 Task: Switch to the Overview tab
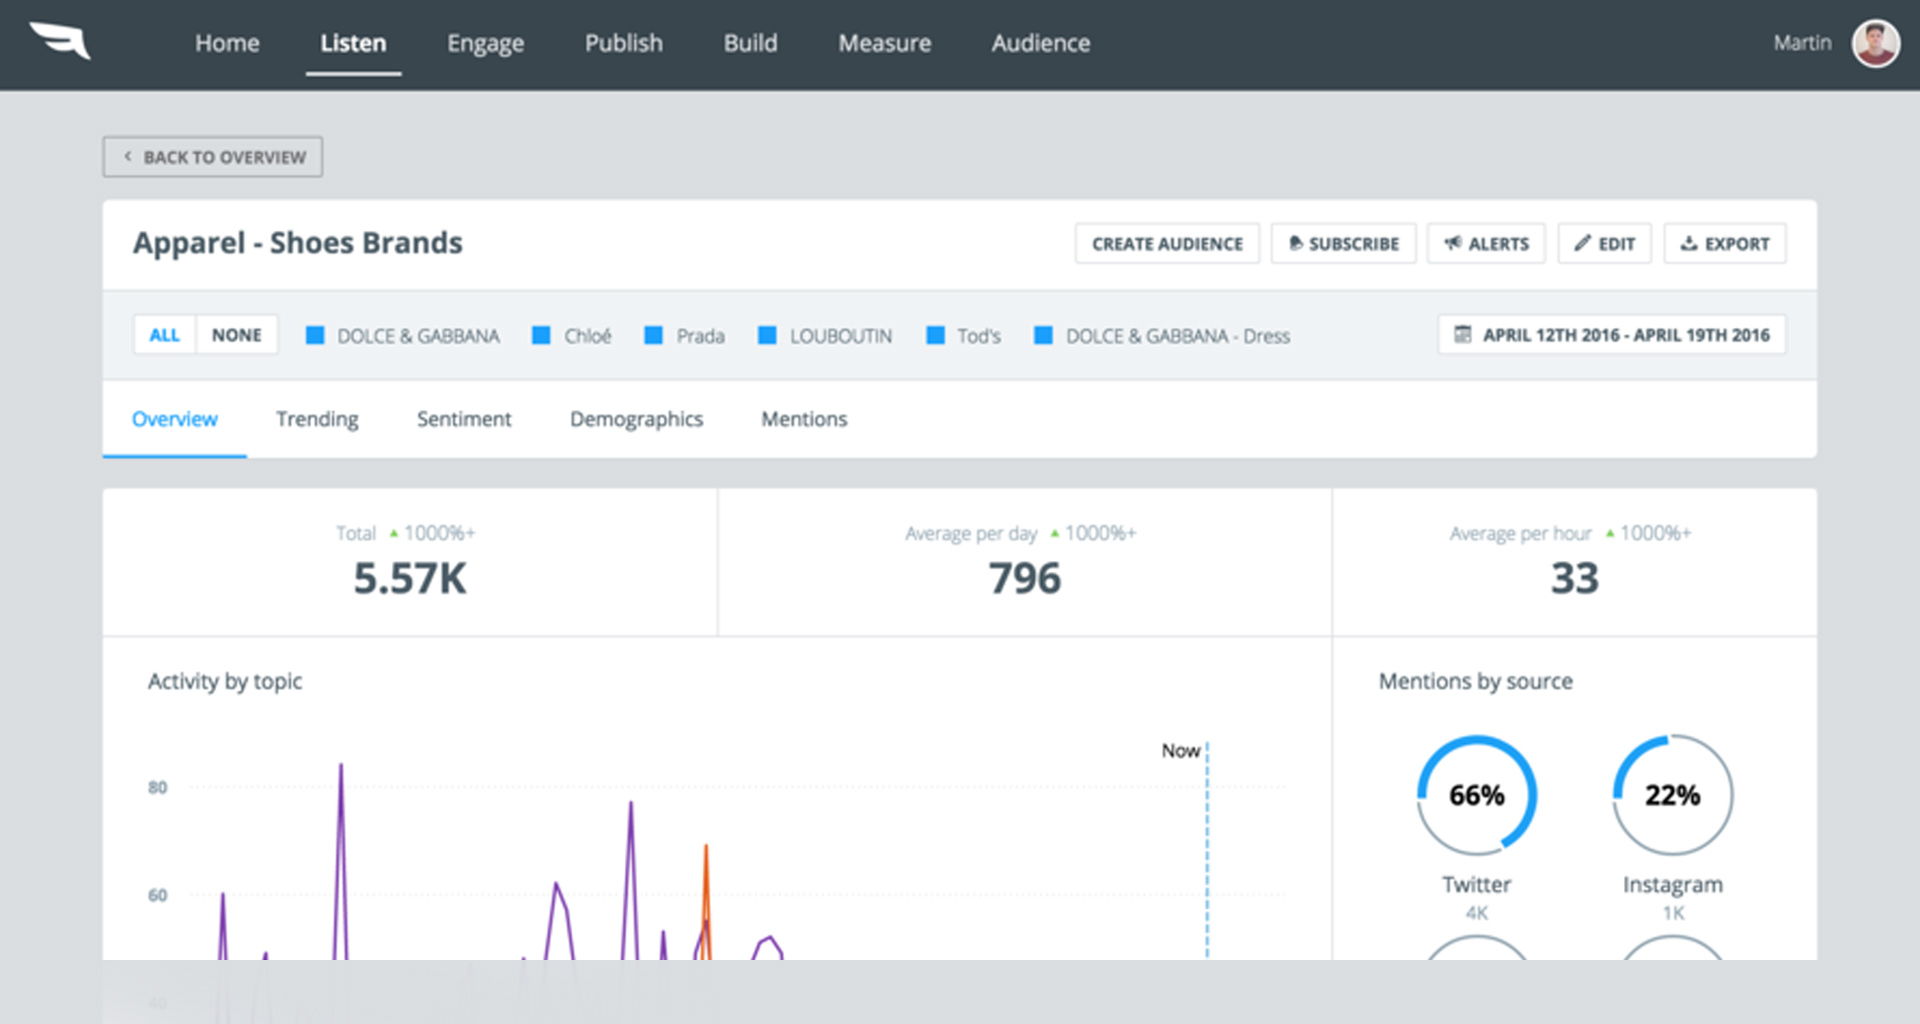(174, 419)
